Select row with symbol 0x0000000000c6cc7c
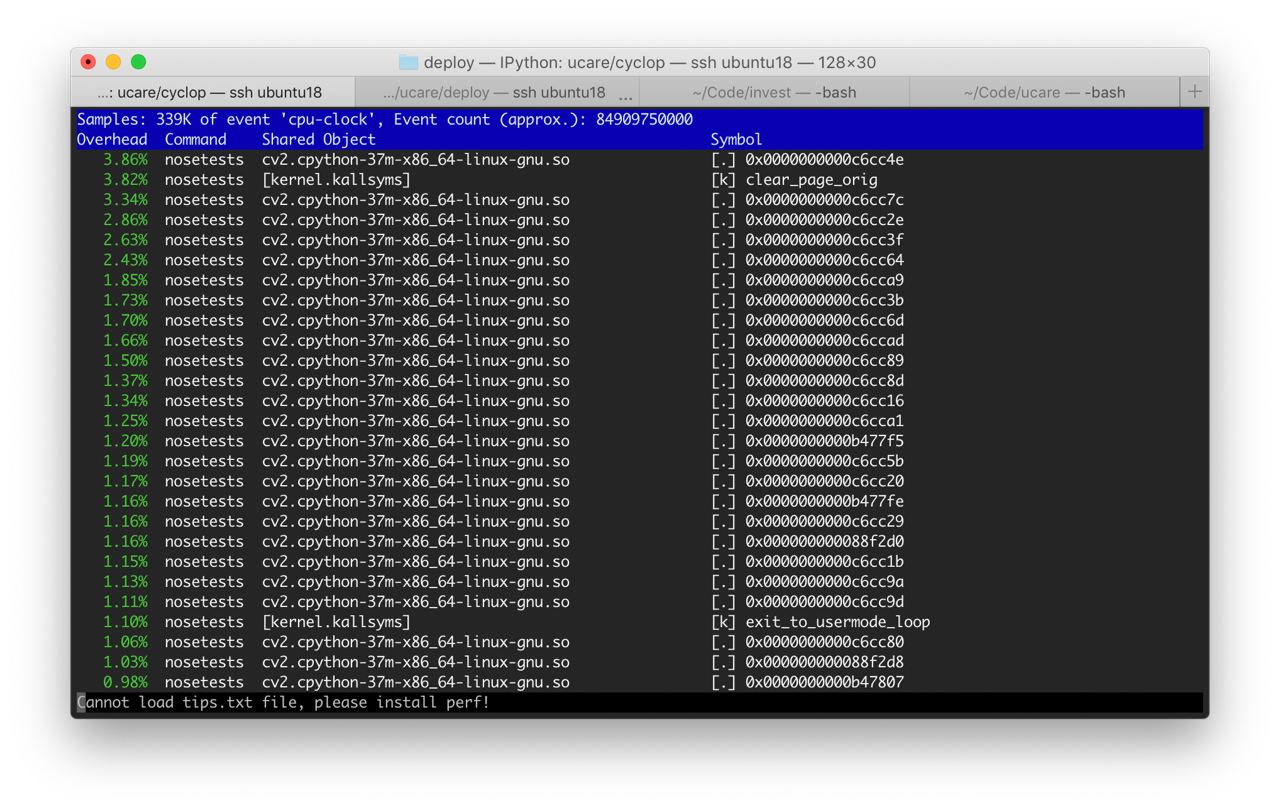The width and height of the screenshot is (1280, 812). pyautogui.click(x=640, y=200)
